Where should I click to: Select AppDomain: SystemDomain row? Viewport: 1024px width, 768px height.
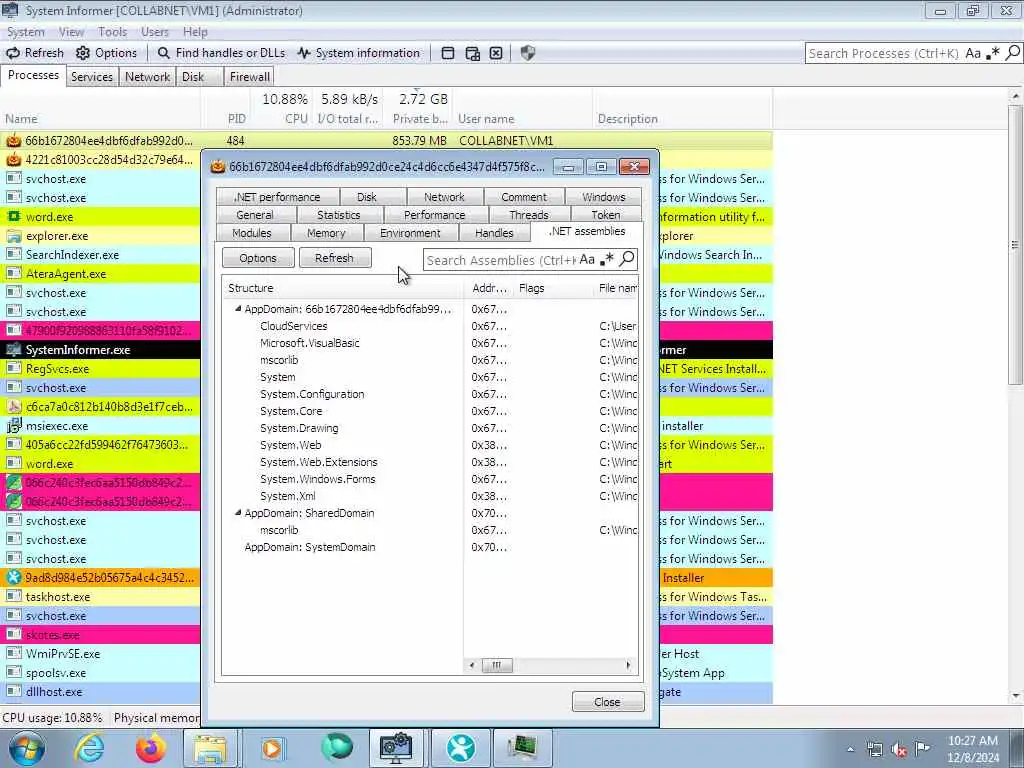[430, 547]
